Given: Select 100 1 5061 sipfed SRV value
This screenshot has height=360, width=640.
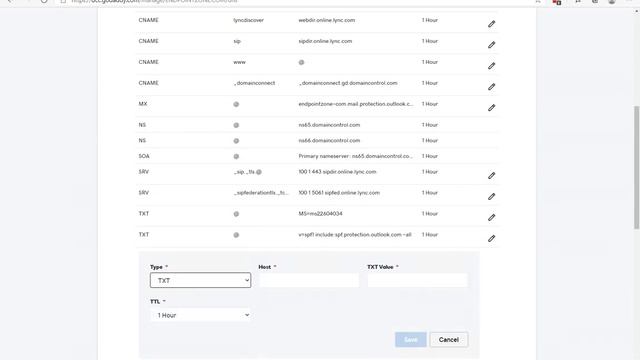Looking at the screenshot, I should pos(339,193).
